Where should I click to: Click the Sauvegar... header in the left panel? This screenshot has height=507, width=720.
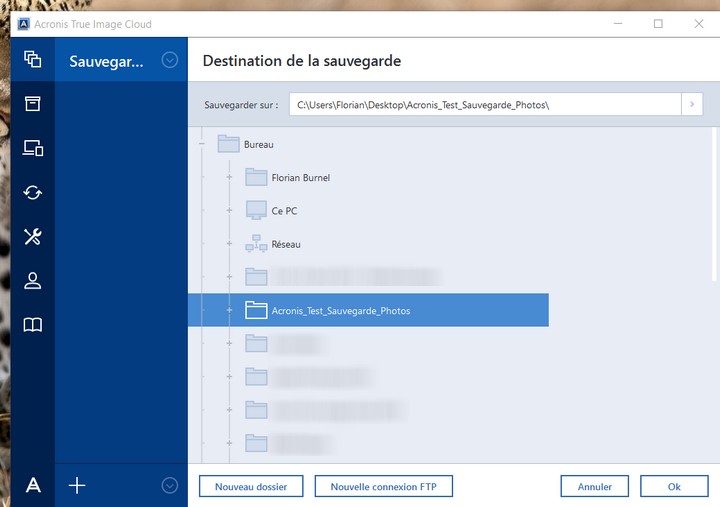pos(107,61)
